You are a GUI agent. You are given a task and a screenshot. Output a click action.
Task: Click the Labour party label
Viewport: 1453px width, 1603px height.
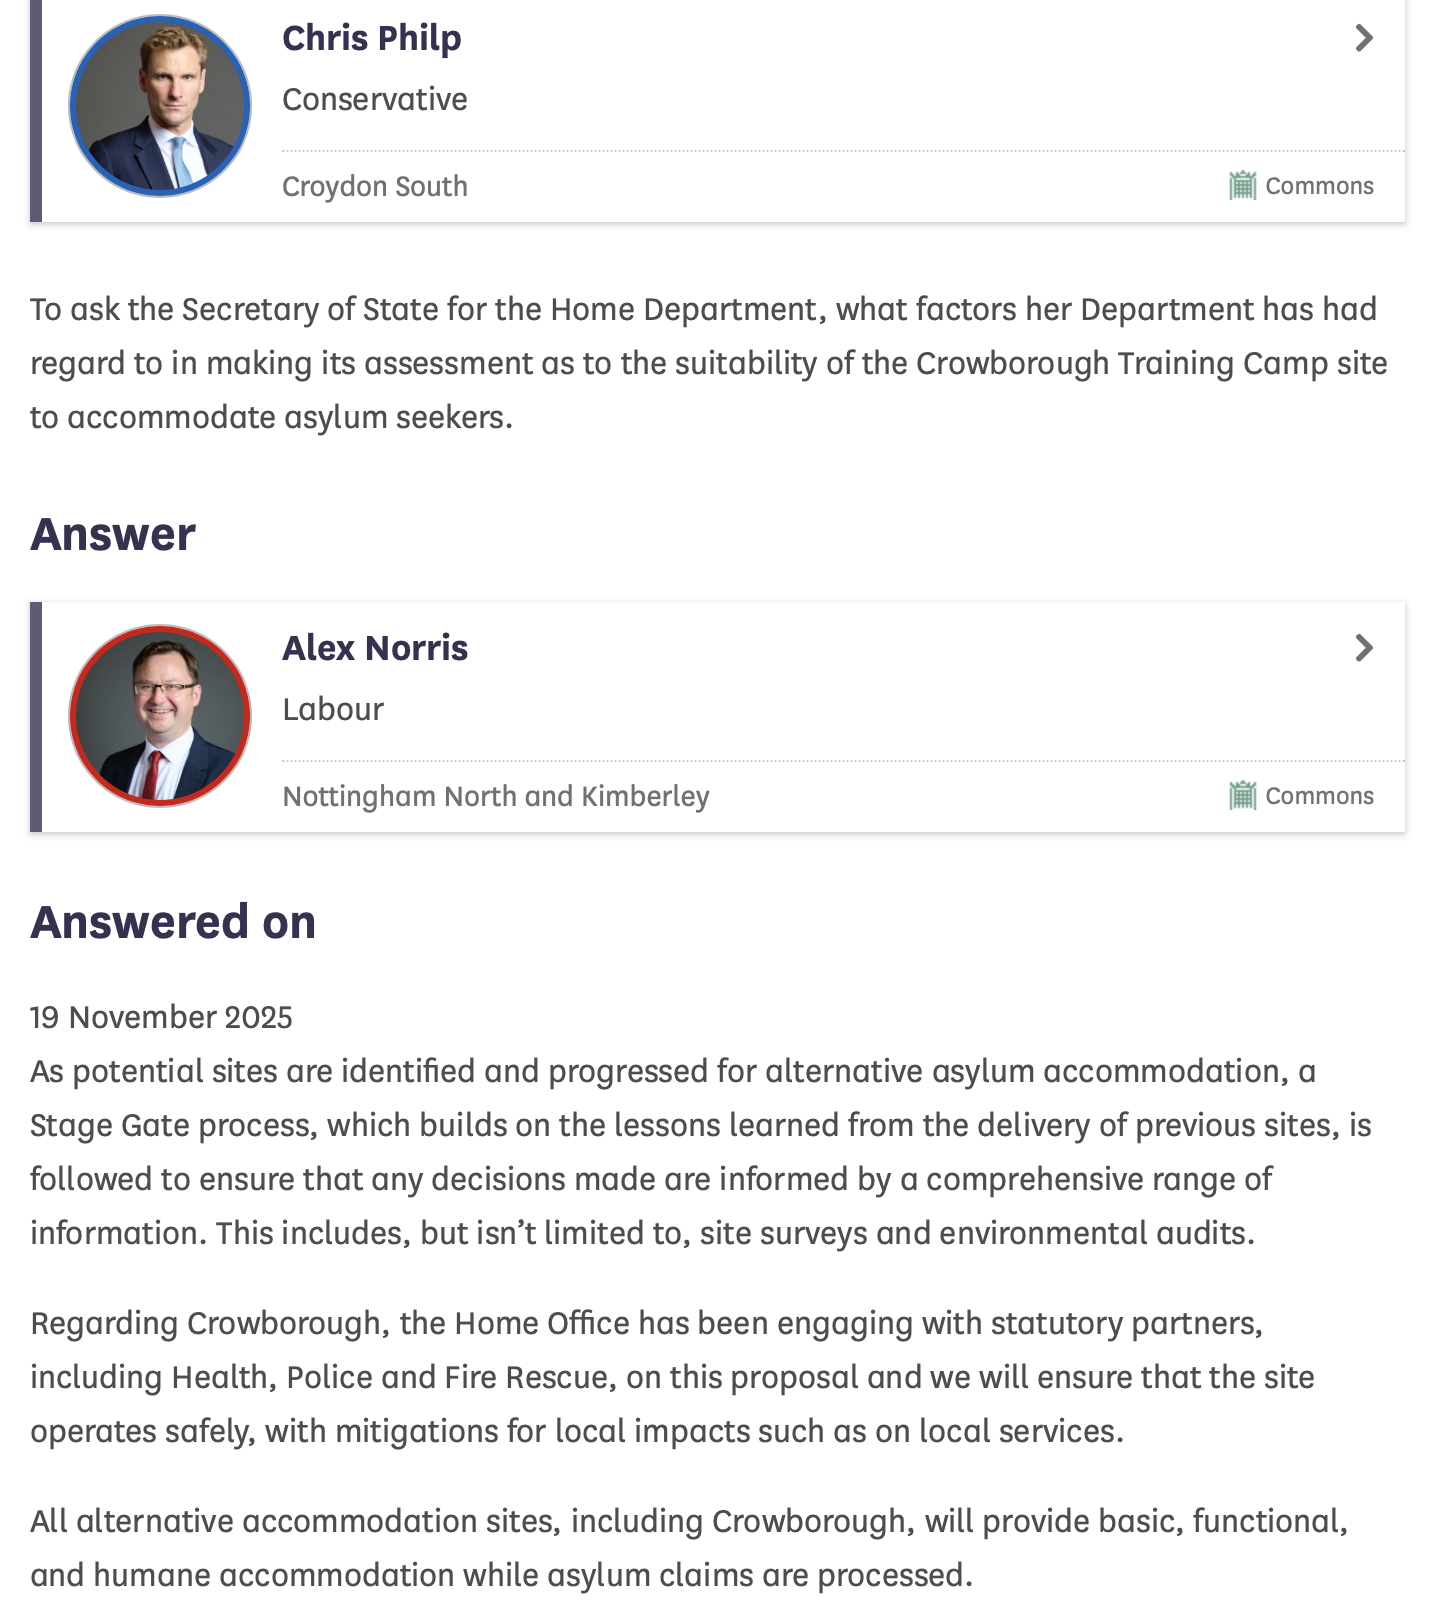pyautogui.click(x=333, y=709)
